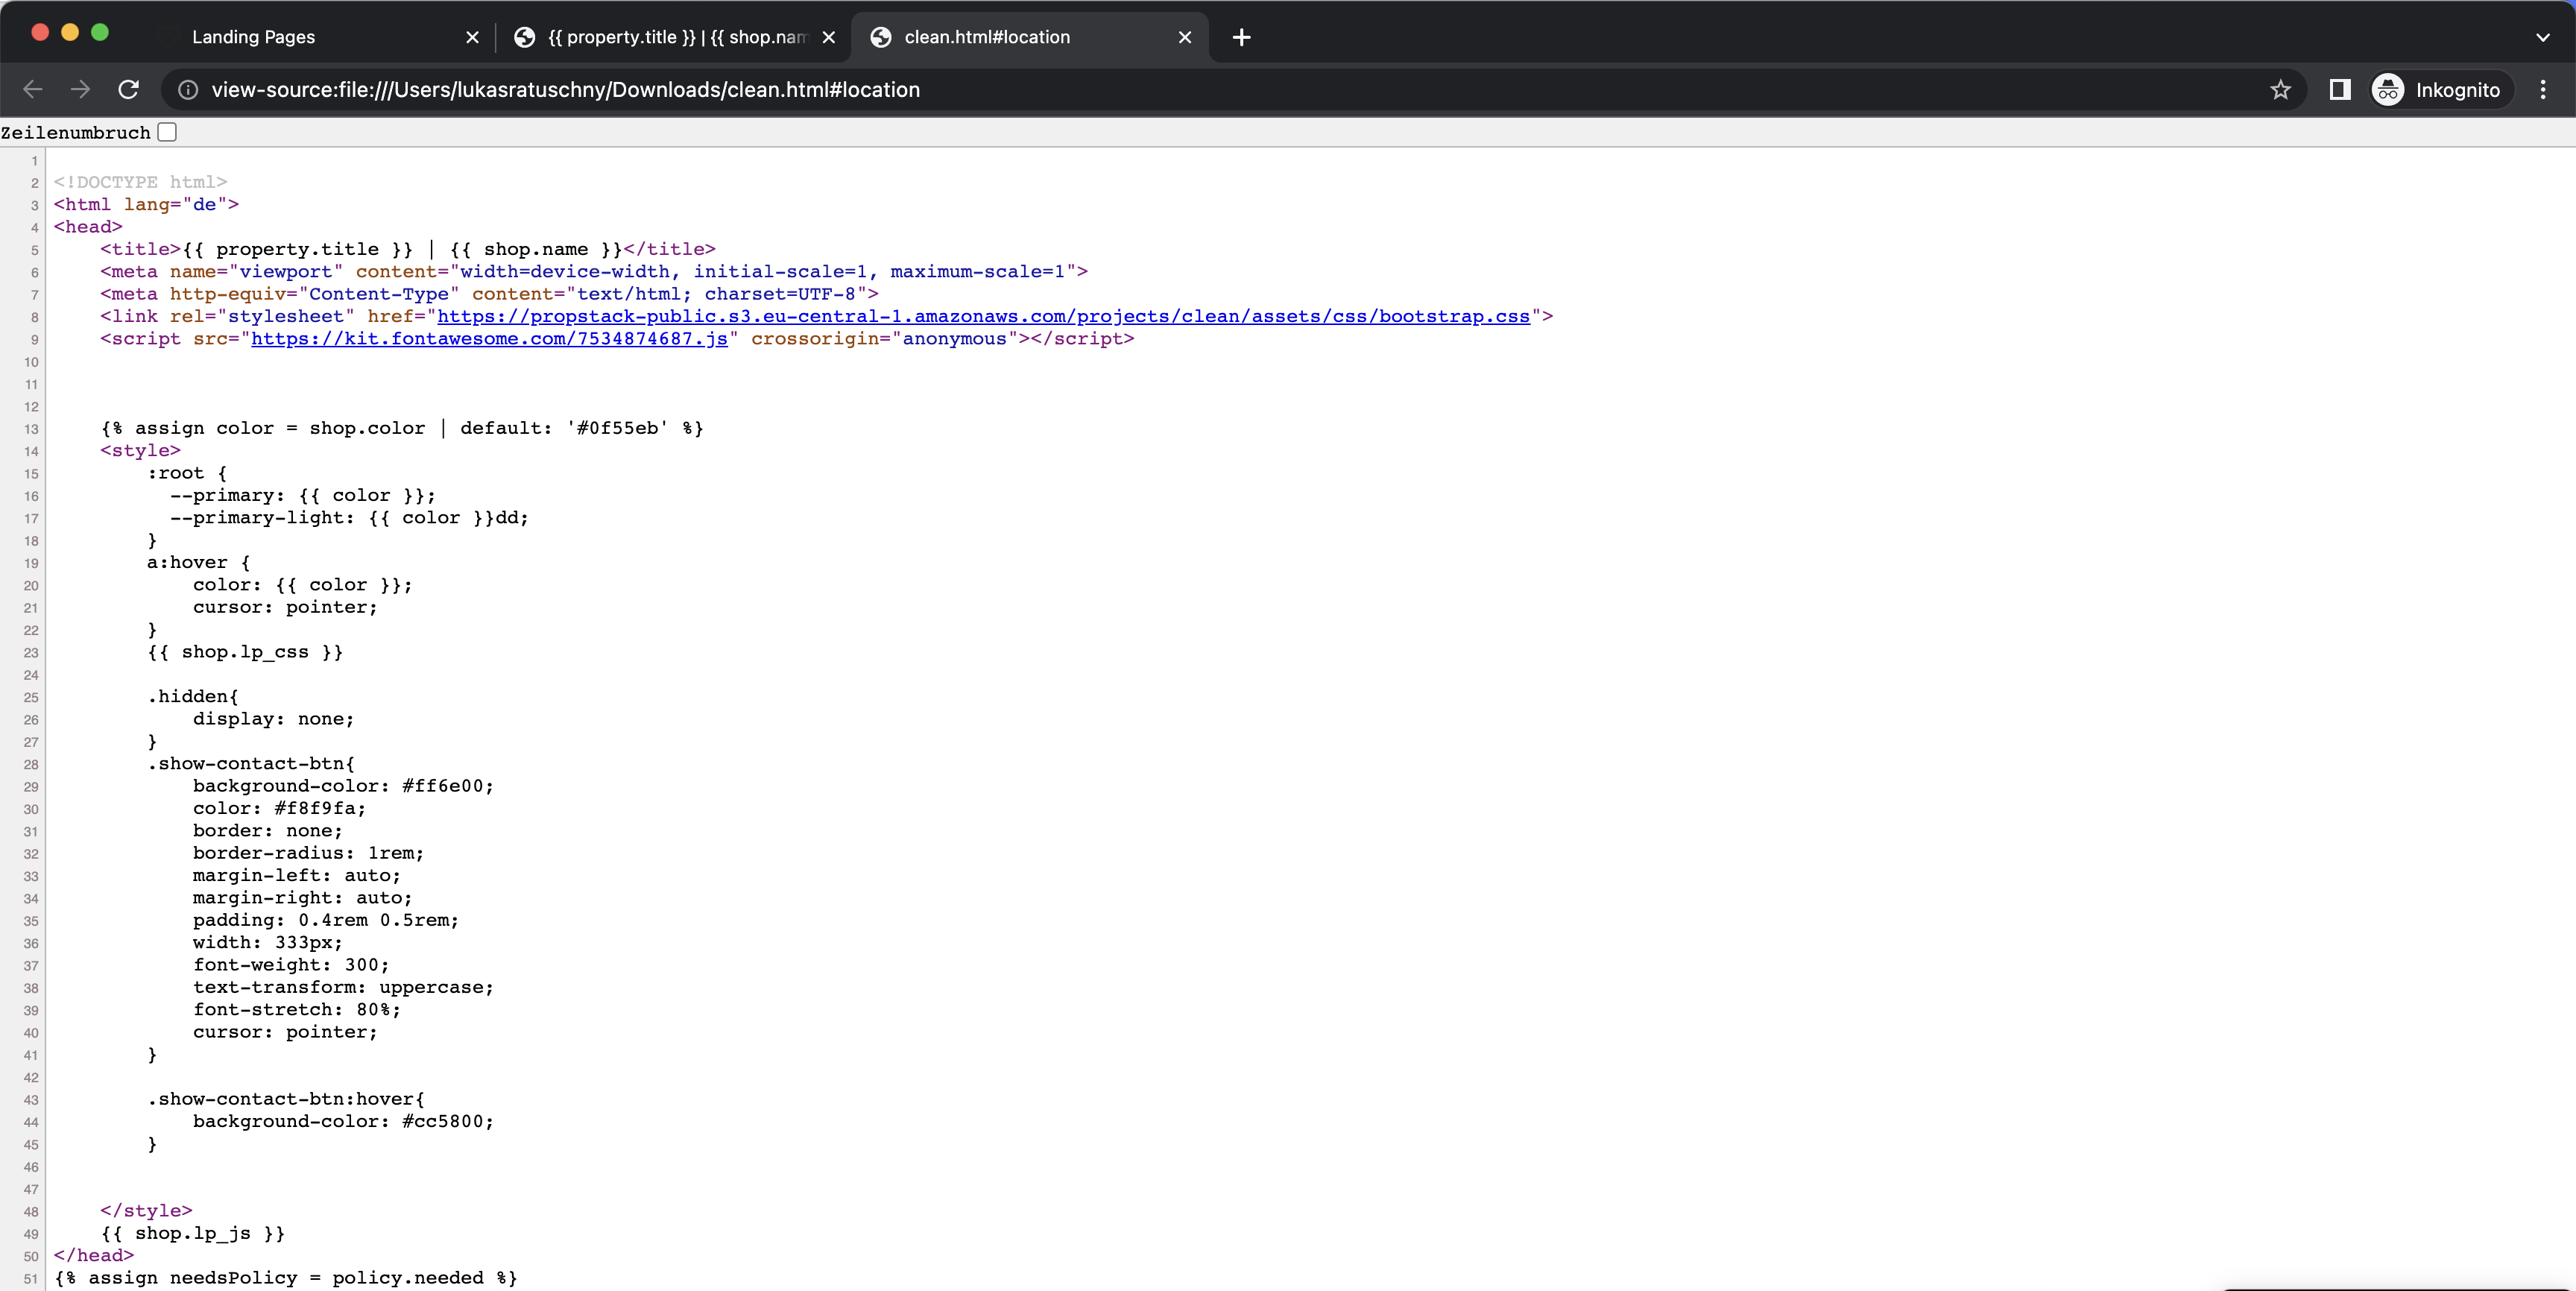Click the site info icon
Screen dimensions: 2576x1291
(188, 90)
